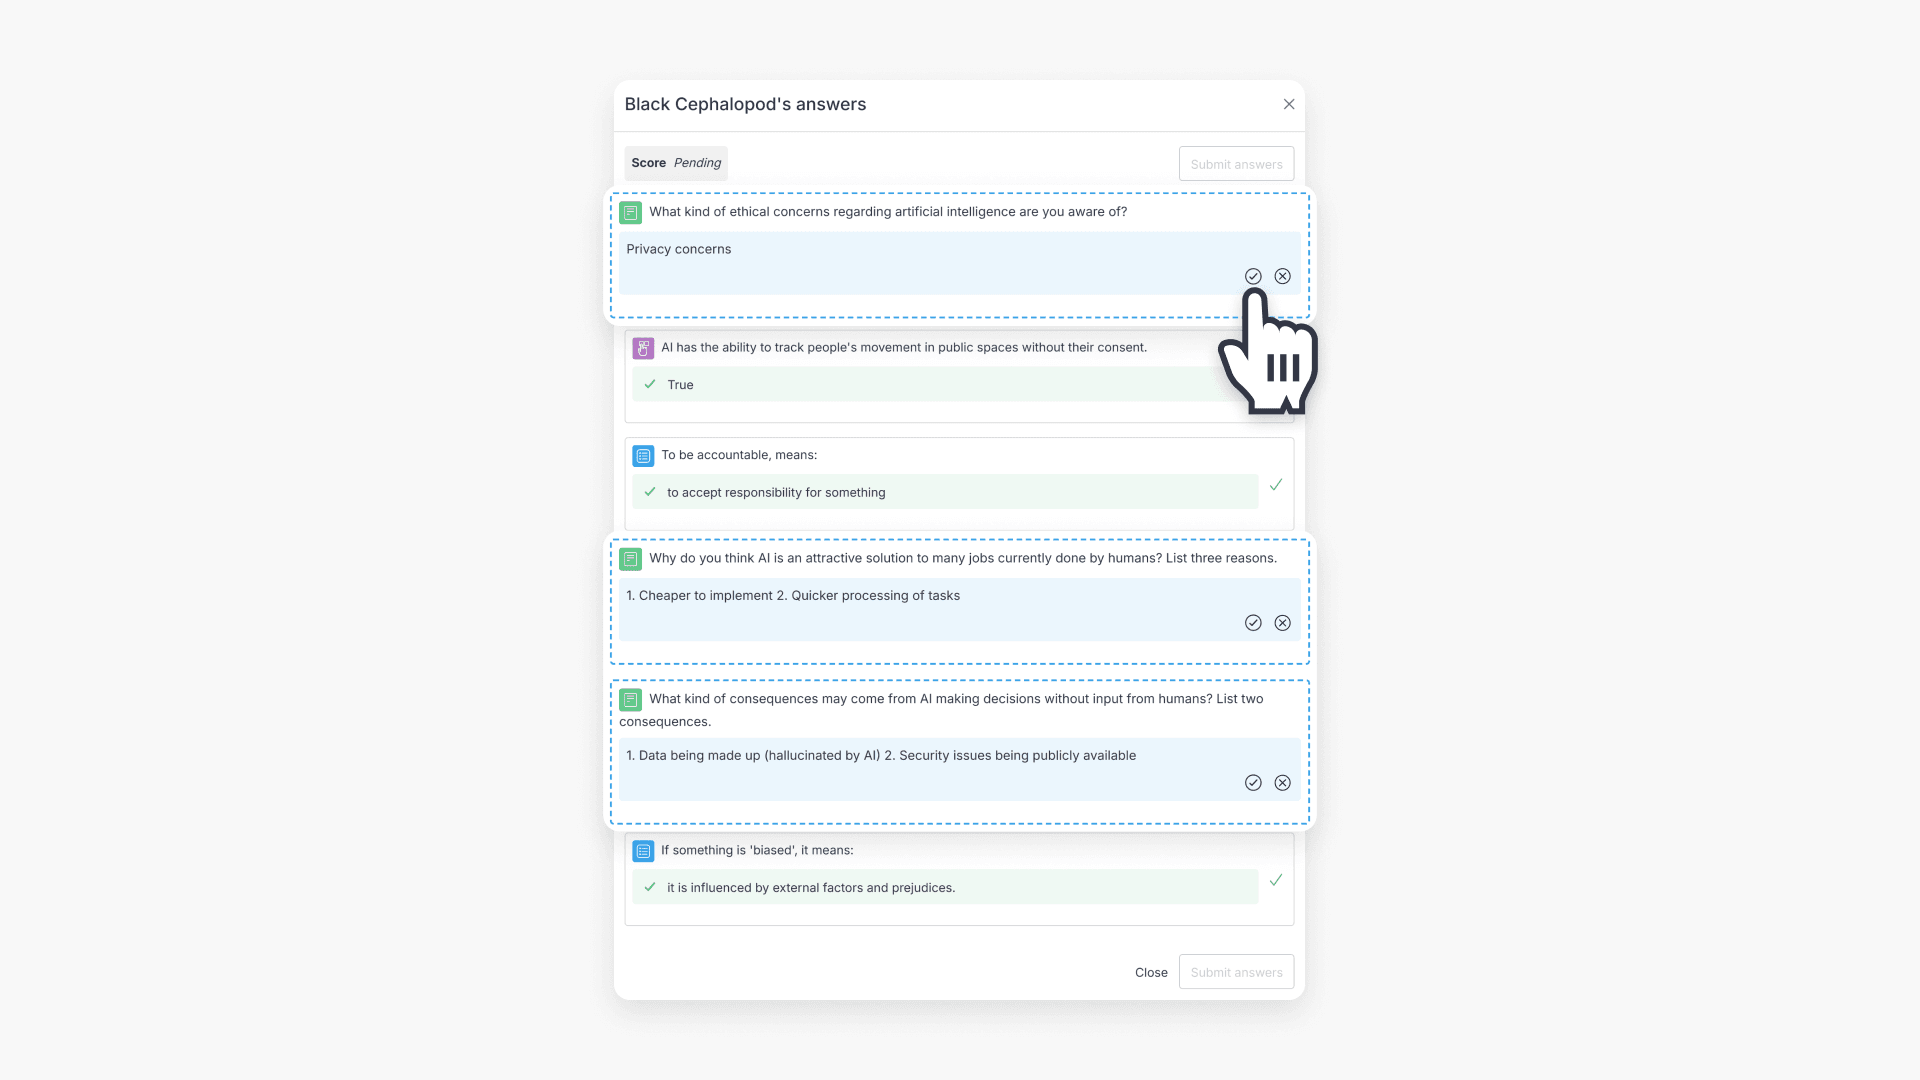Mark 'Privacy concerns' answer as correct

(x=1253, y=276)
